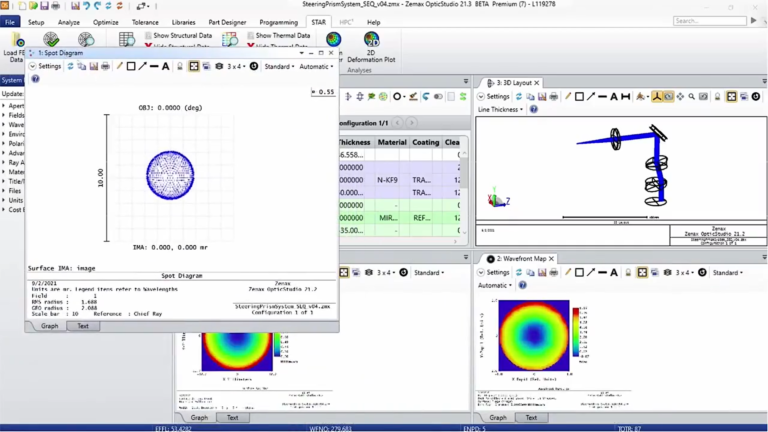Viewport: 768px width, 432px height.
Task: Refresh the Wavefront Map window
Action: point(519,272)
